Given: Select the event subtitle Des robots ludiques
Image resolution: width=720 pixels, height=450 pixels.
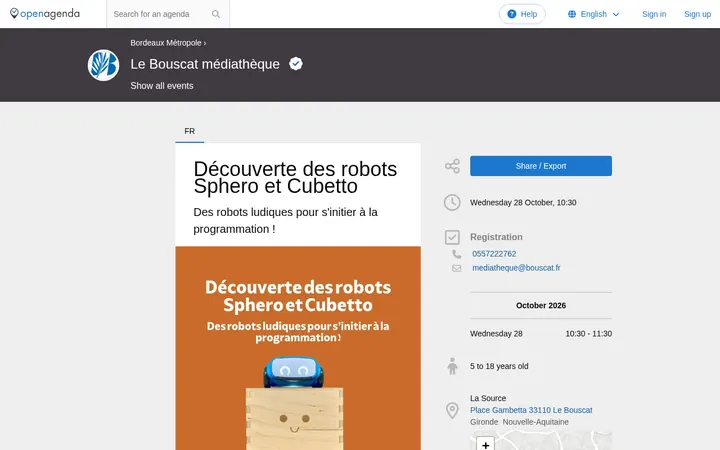Looking at the screenshot, I should 285,220.
